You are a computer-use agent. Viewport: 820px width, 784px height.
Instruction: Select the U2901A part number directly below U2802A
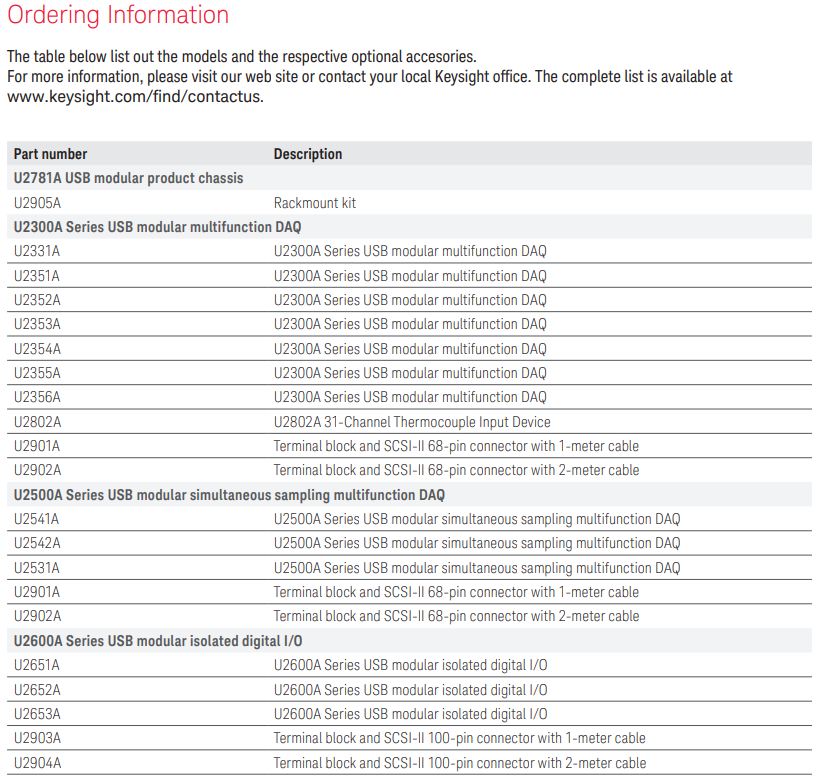pos(37,446)
